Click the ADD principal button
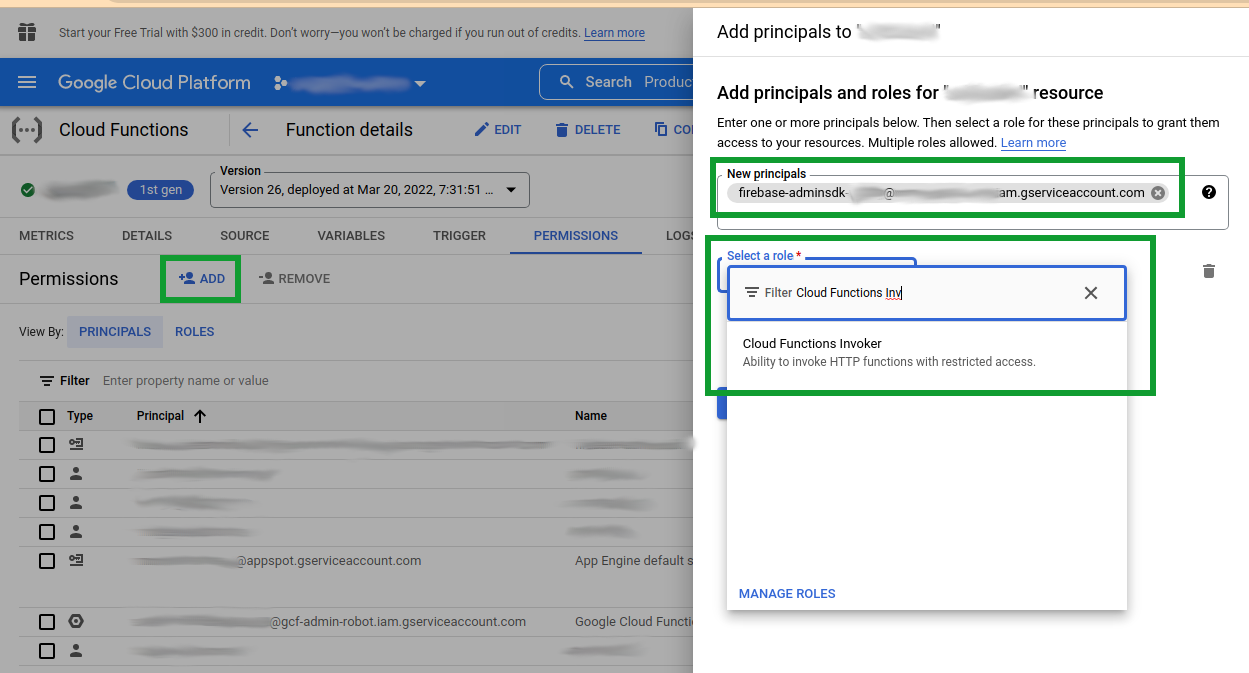1249x673 pixels. (x=201, y=279)
